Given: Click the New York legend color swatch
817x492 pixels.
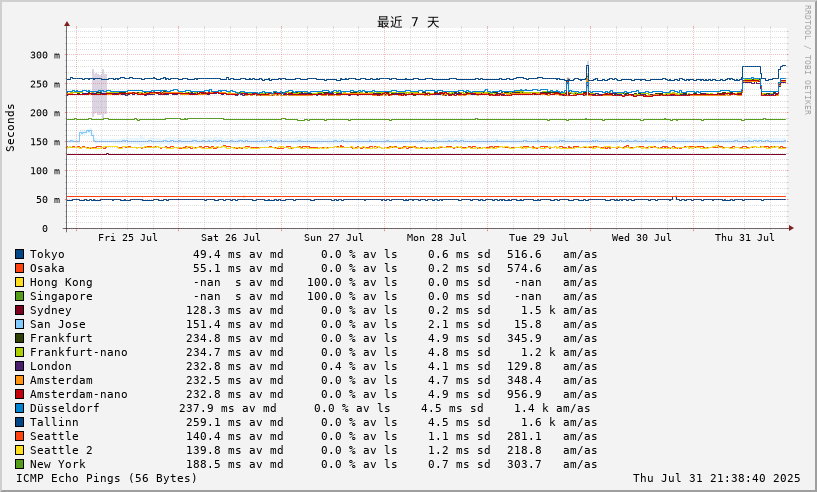Looking at the screenshot, I should pos(19,465).
